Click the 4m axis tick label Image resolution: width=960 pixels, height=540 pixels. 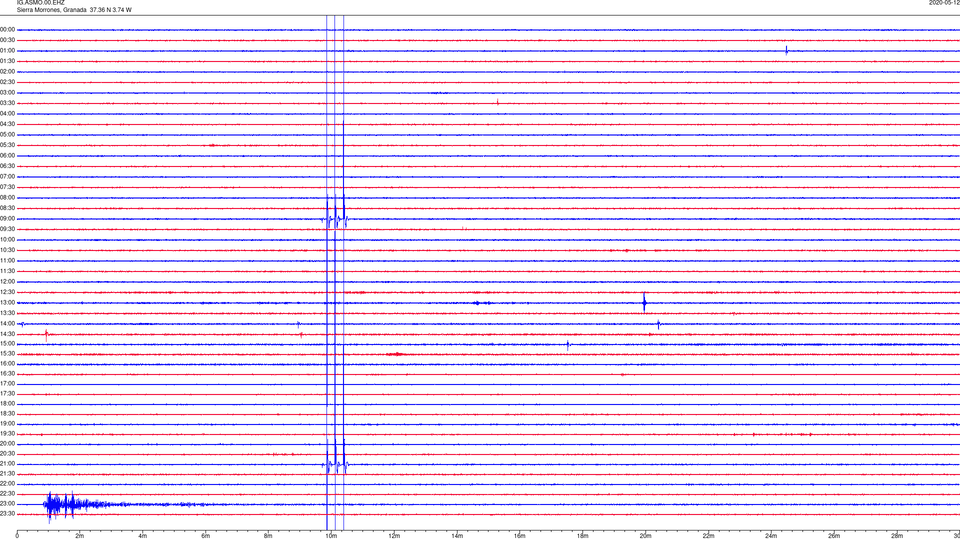(x=143, y=536)
